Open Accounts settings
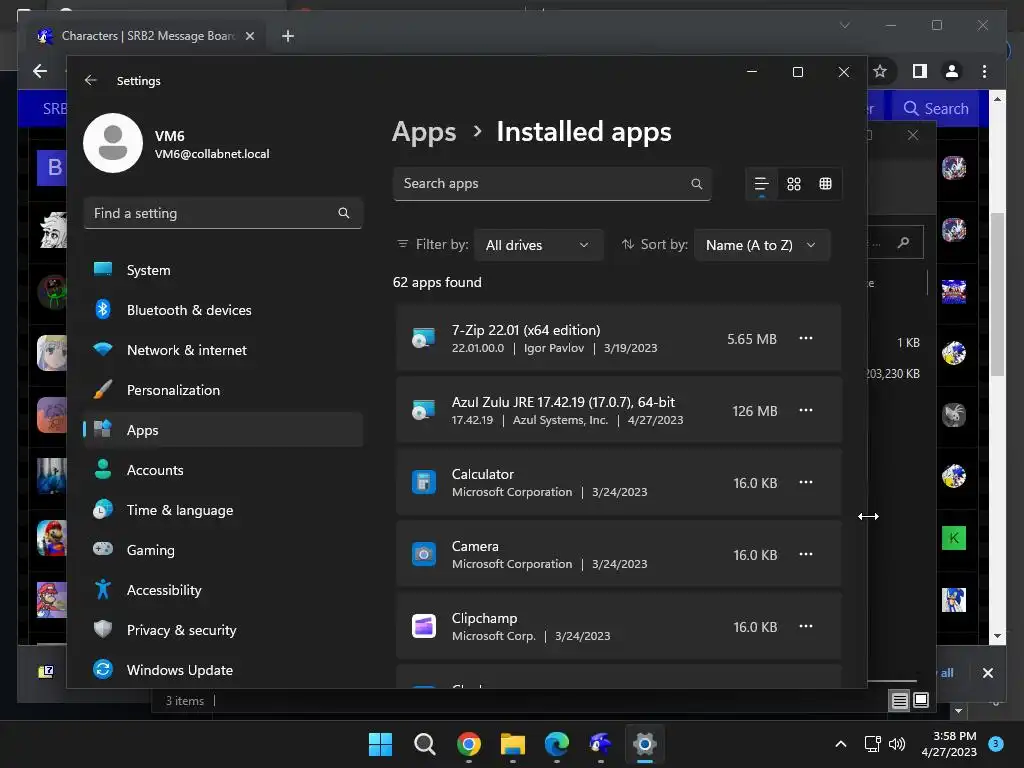Screen dimensions: 1024x768 tap(223, 470)
